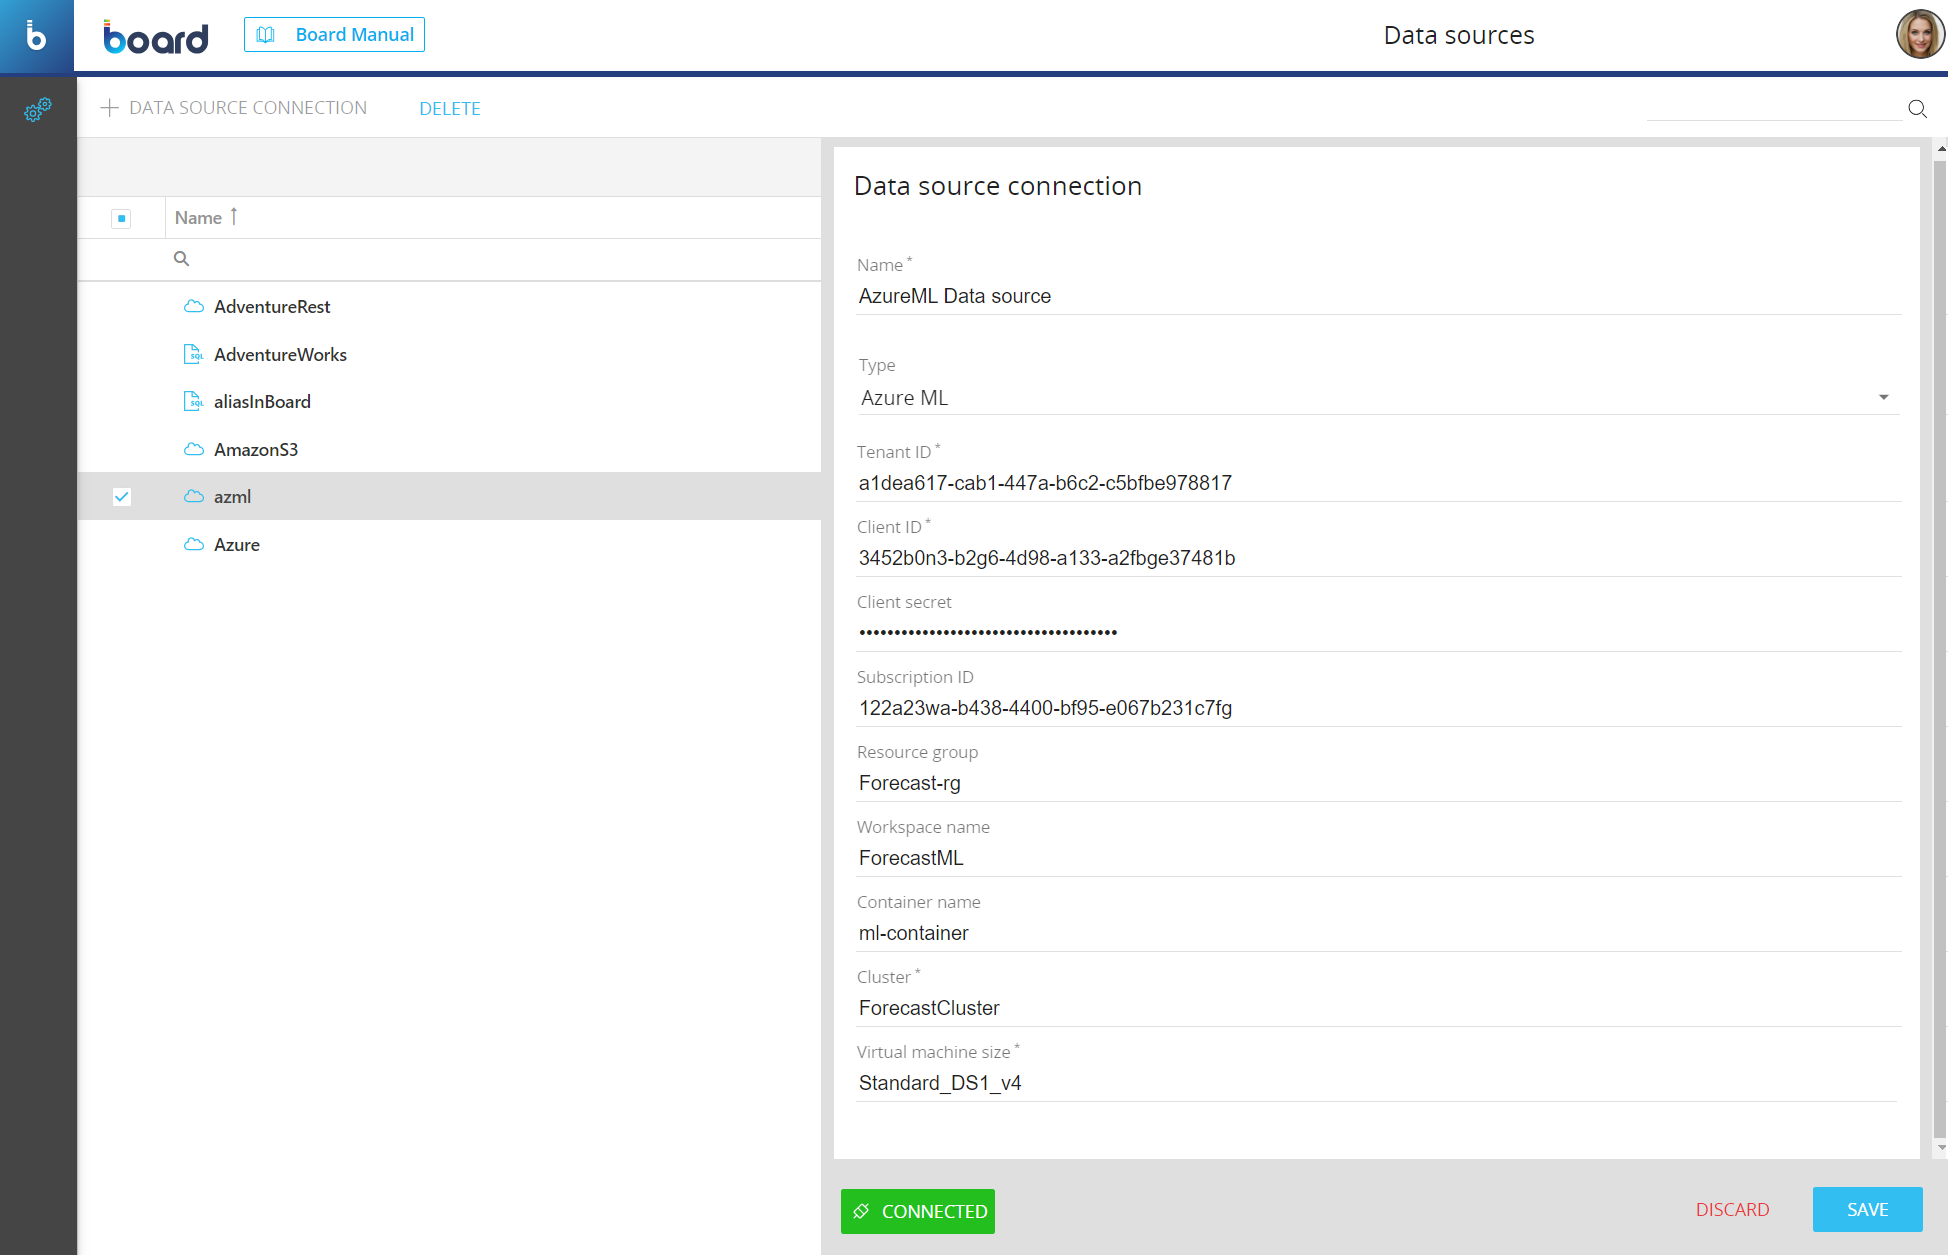This screenshot has width=1948, height=1255.
Task: Click the Board b logo icon
Action: tap(36, 36)
